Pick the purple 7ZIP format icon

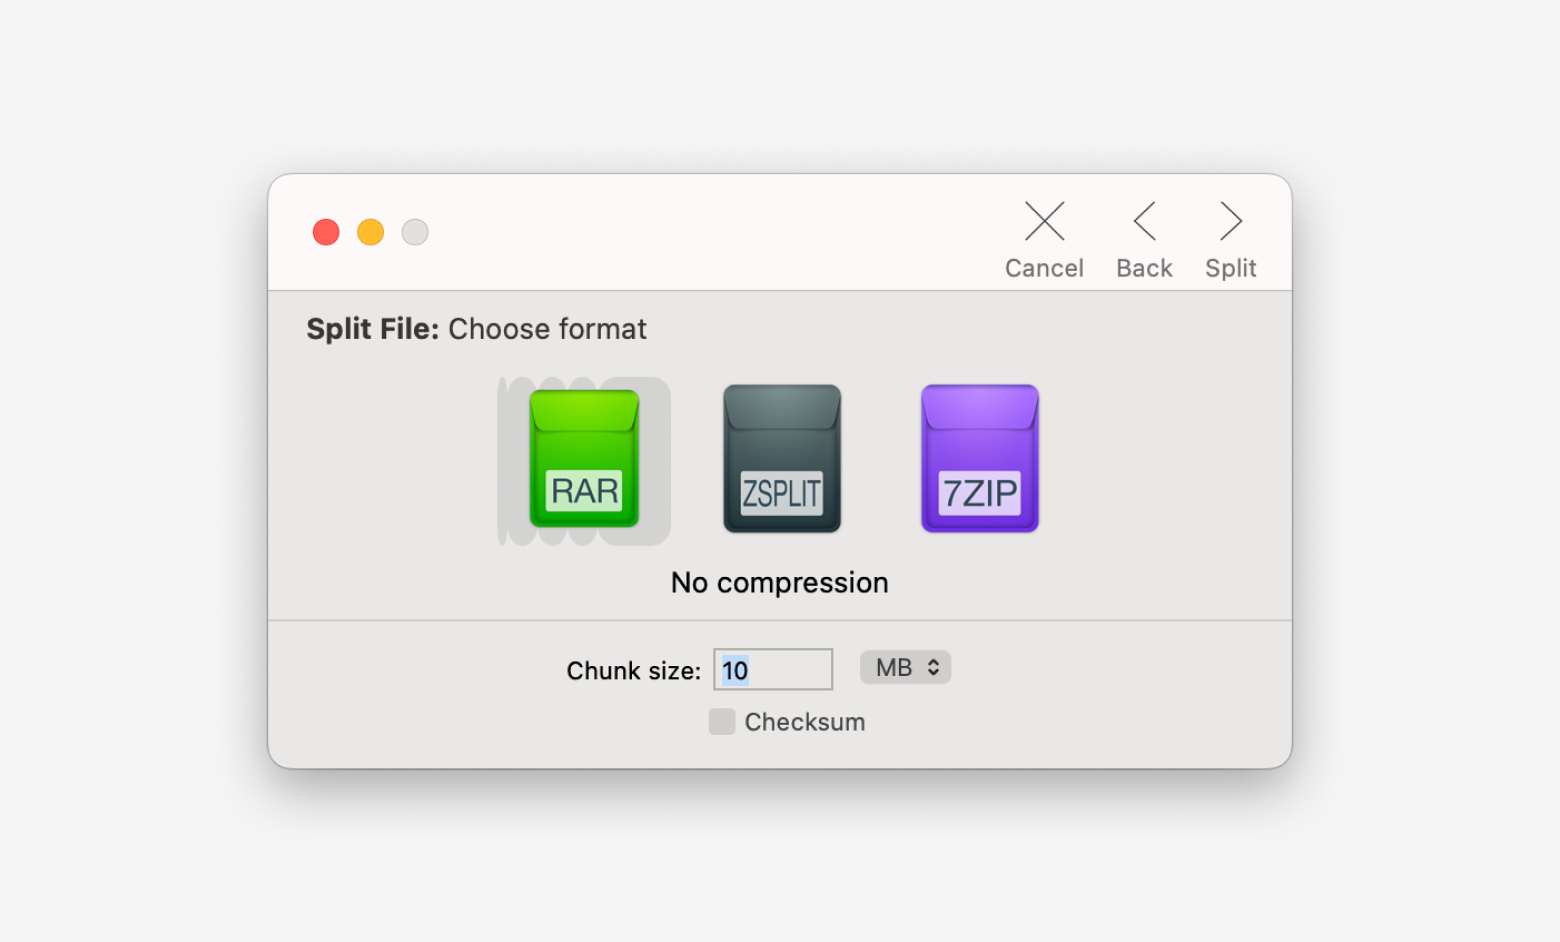(x=979, y=459)
